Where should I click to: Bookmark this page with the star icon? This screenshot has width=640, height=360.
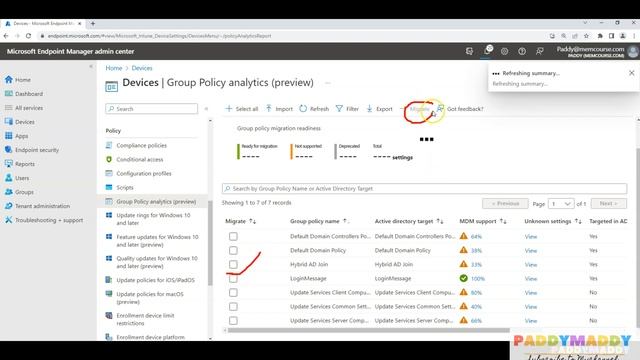[587, 36]
